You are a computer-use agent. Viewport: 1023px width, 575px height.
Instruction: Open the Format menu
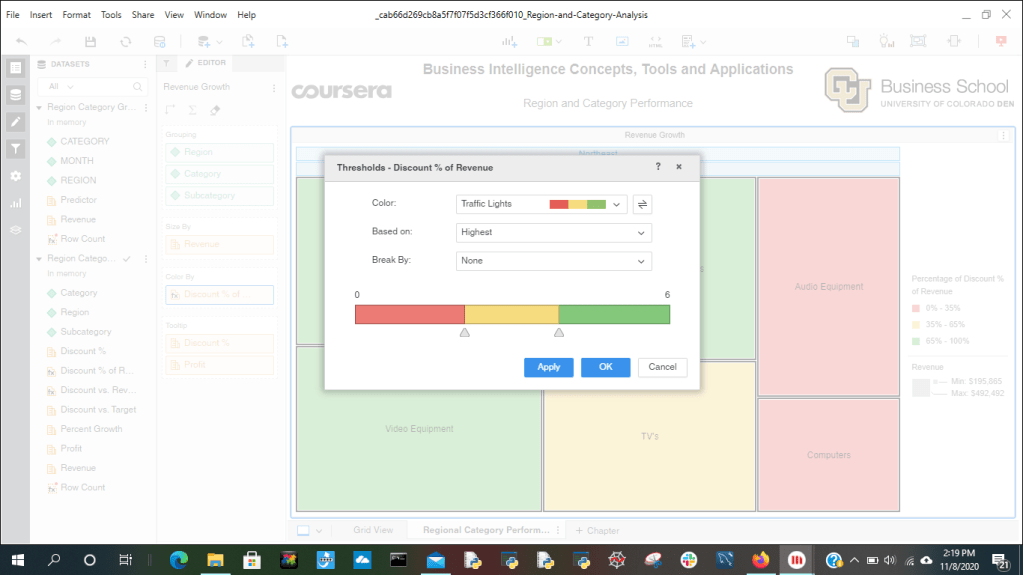[x=76, y=15]
